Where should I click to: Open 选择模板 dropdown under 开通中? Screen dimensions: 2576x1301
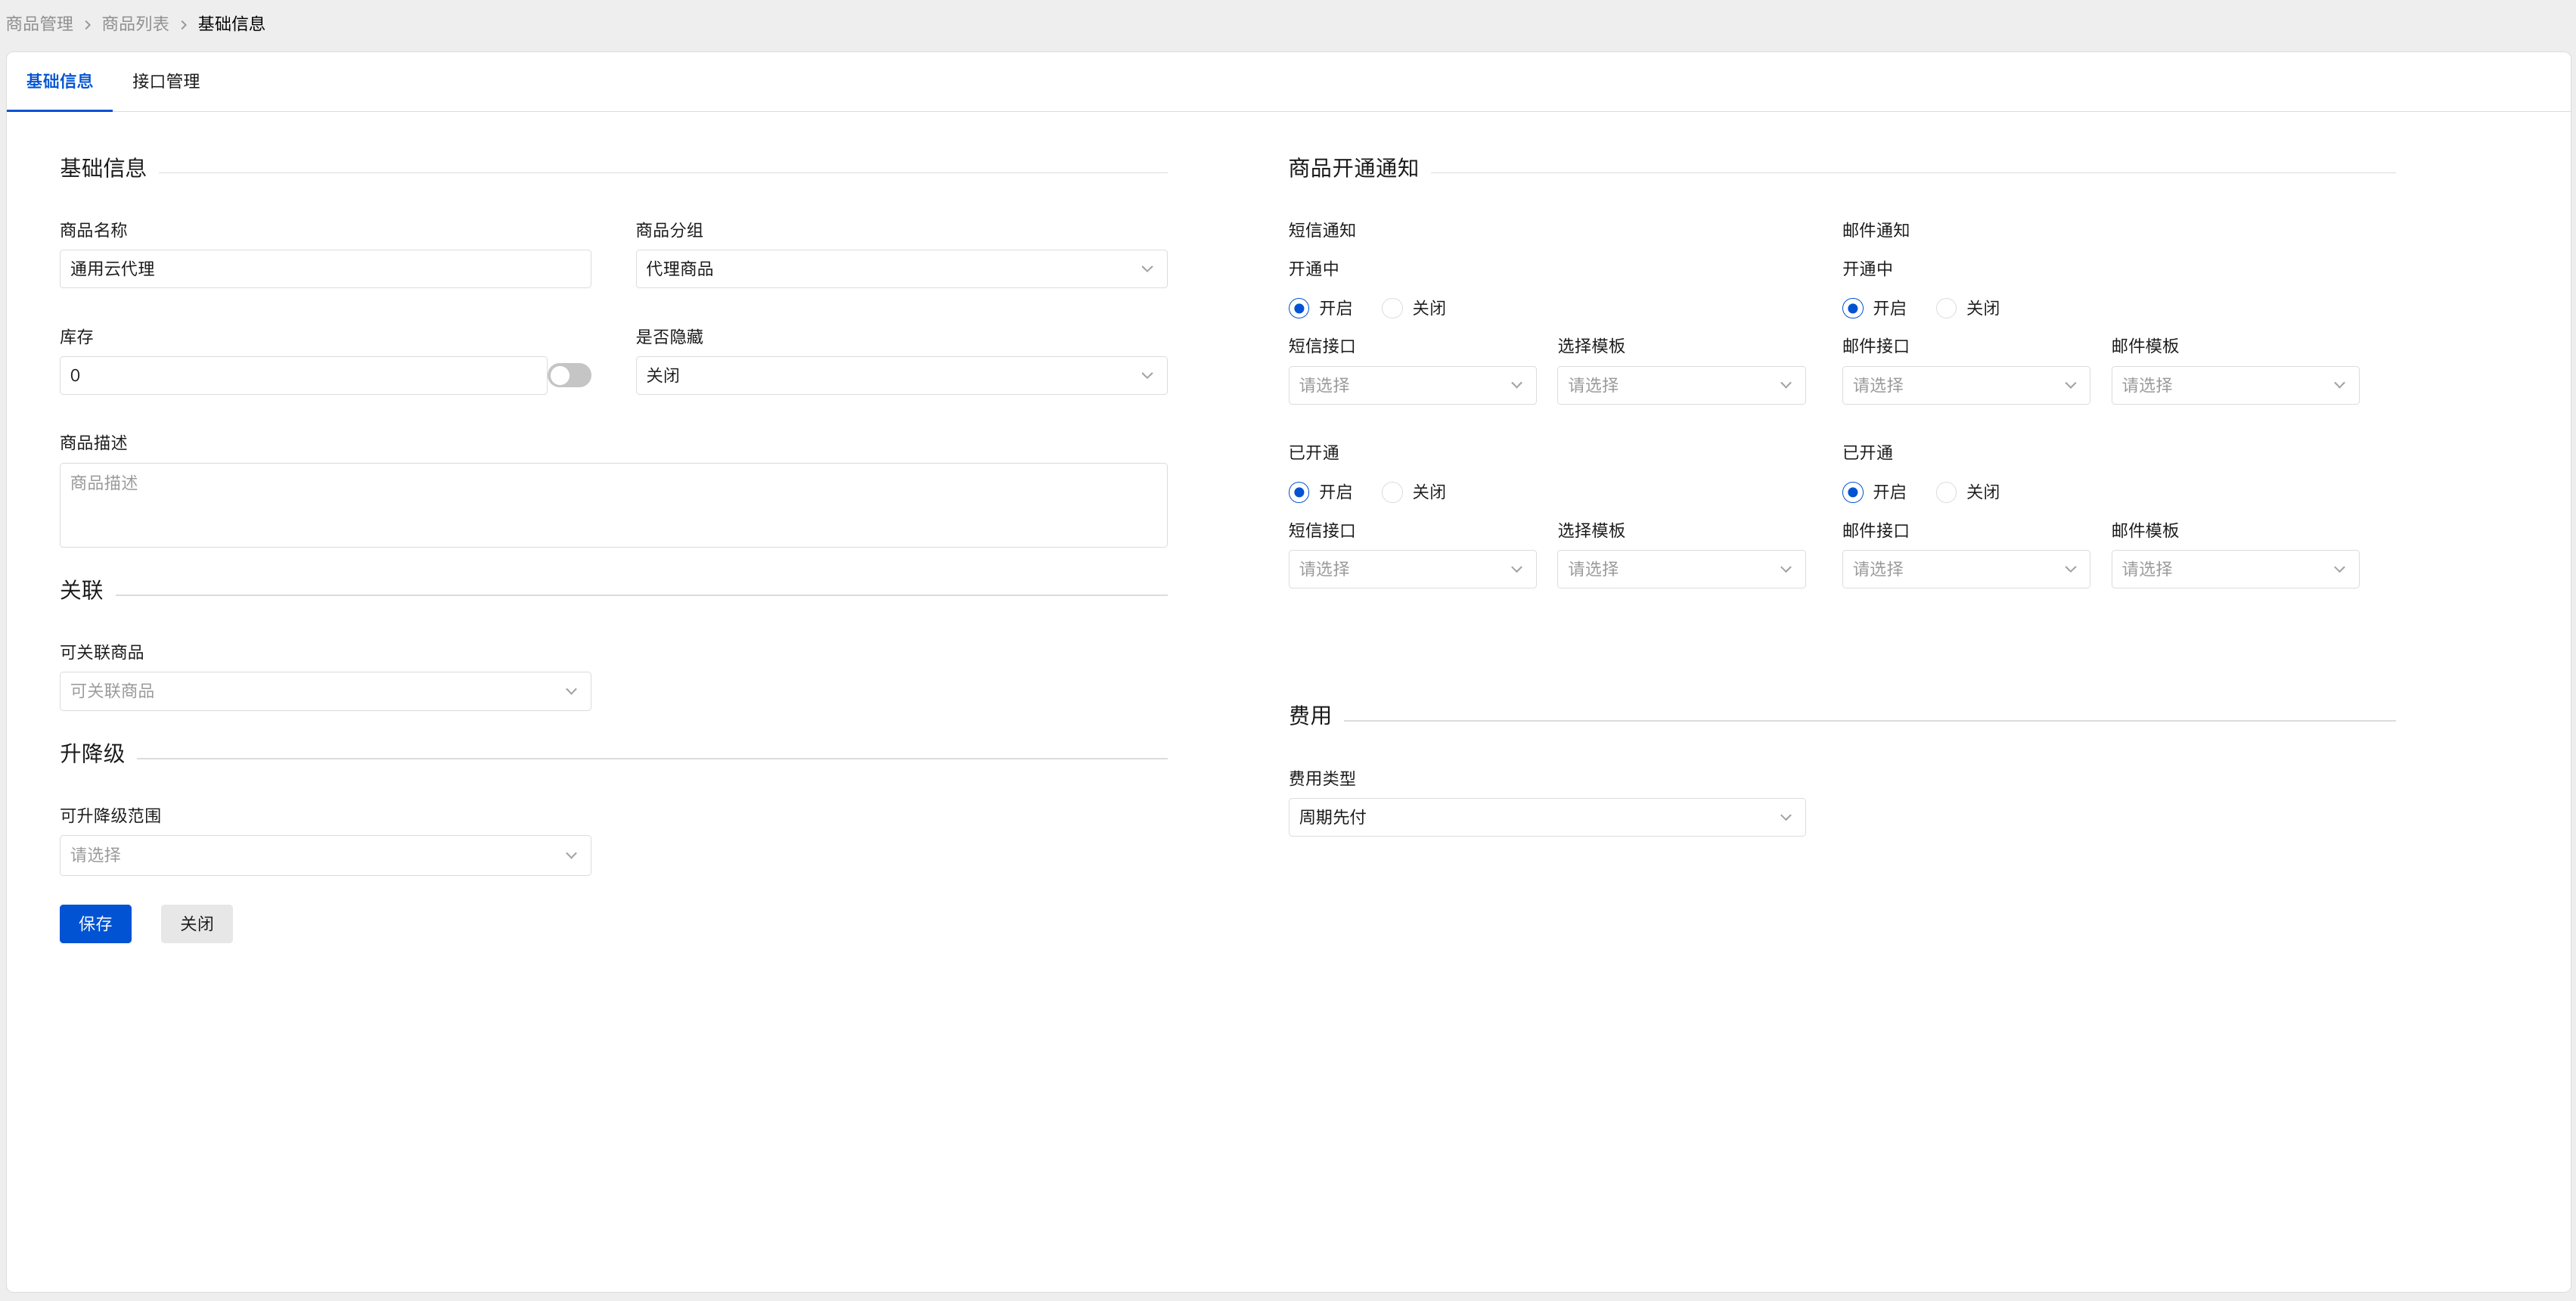click(1681, 385)
